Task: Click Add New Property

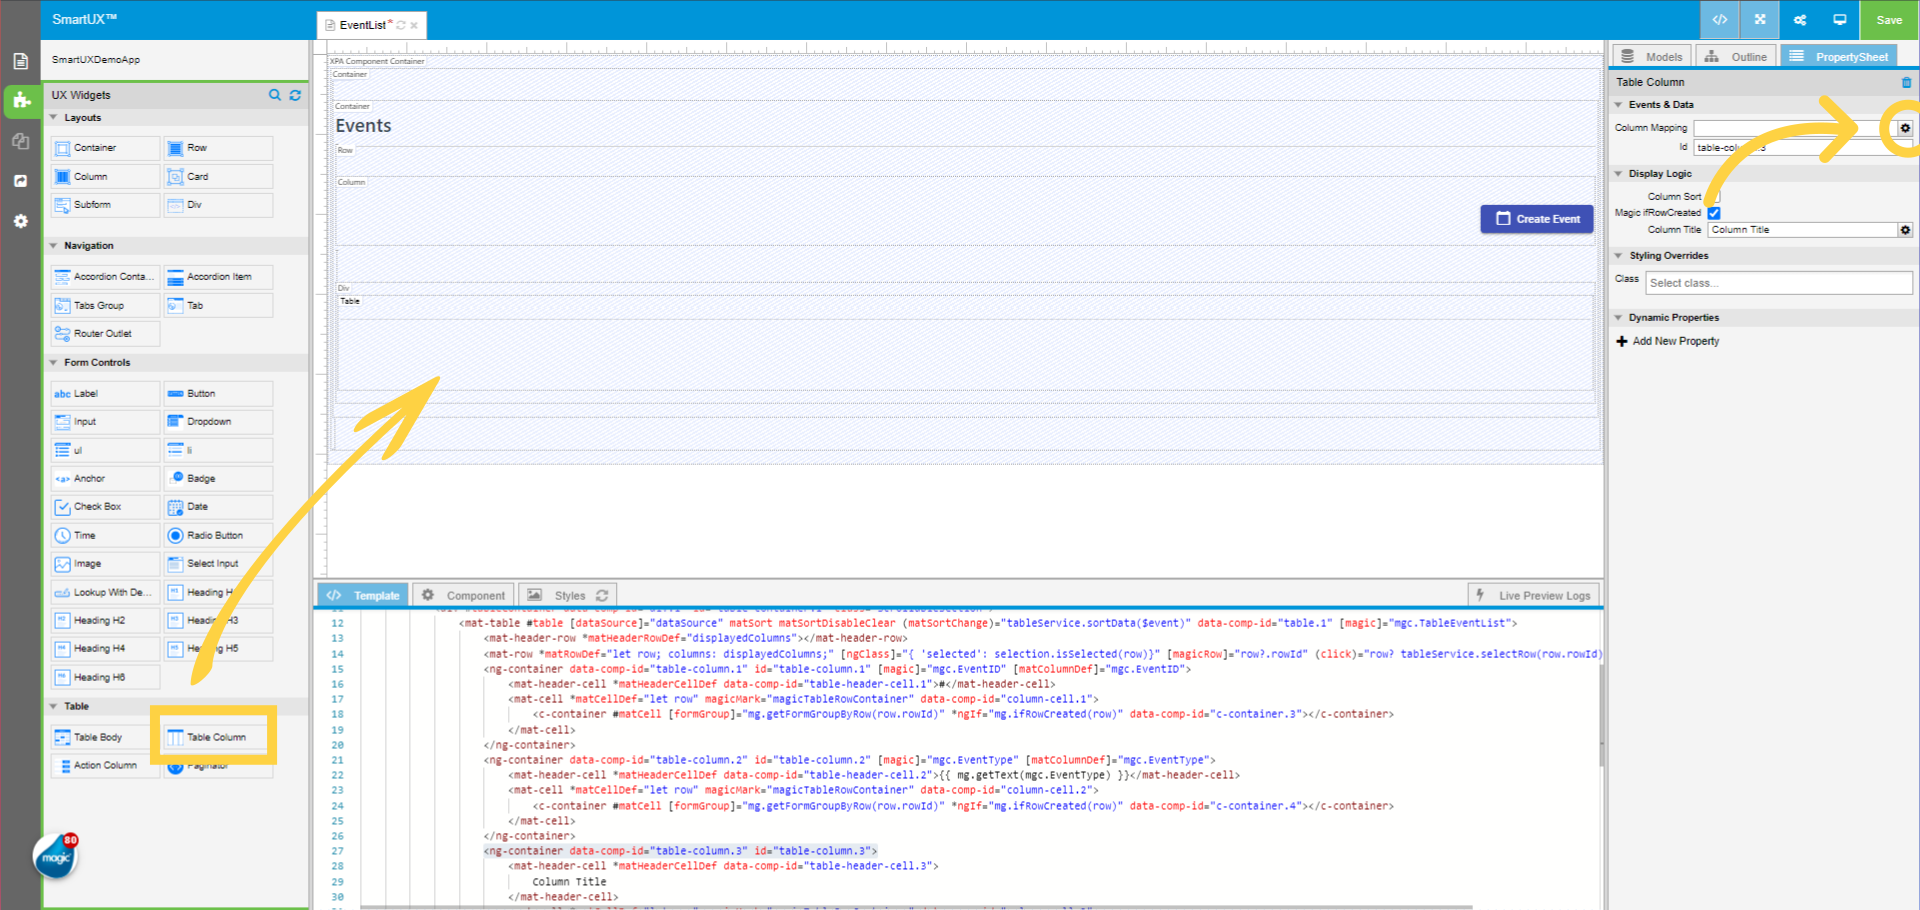Action: coord(1667,340)
